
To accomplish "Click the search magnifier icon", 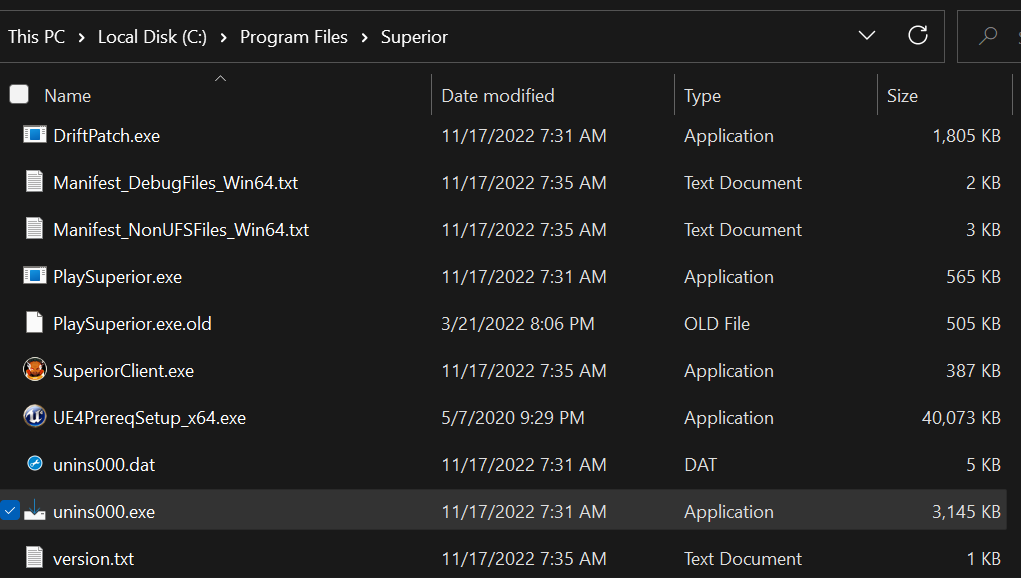I will point(988,35).
